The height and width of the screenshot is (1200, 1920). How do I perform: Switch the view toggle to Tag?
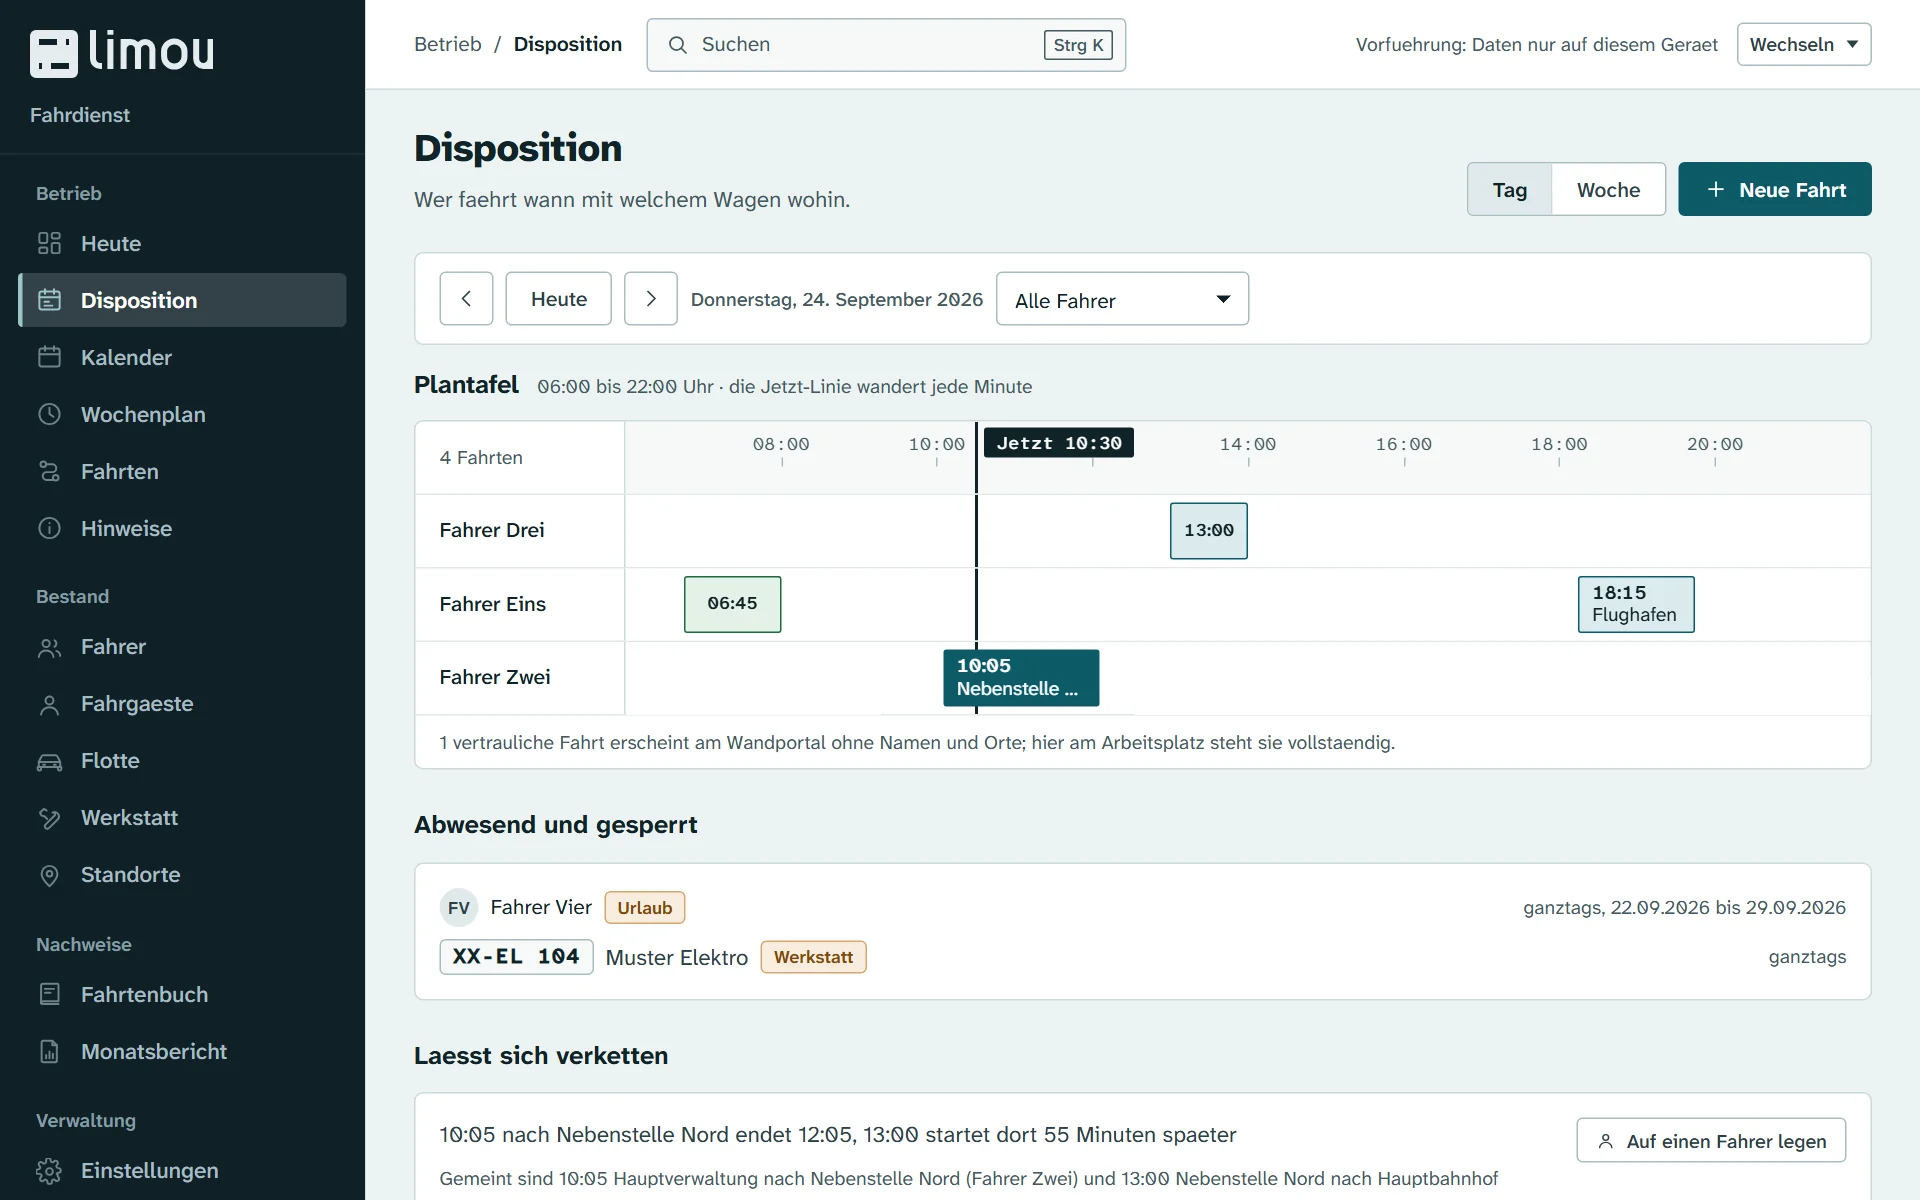[1509, 189]
